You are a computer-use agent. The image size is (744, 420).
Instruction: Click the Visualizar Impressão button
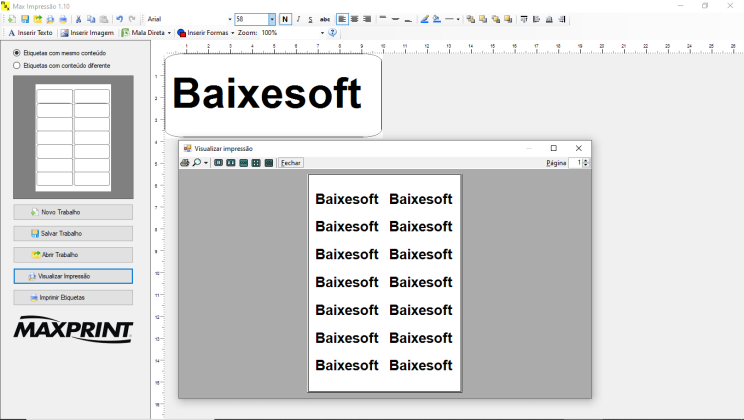[73, 276]
